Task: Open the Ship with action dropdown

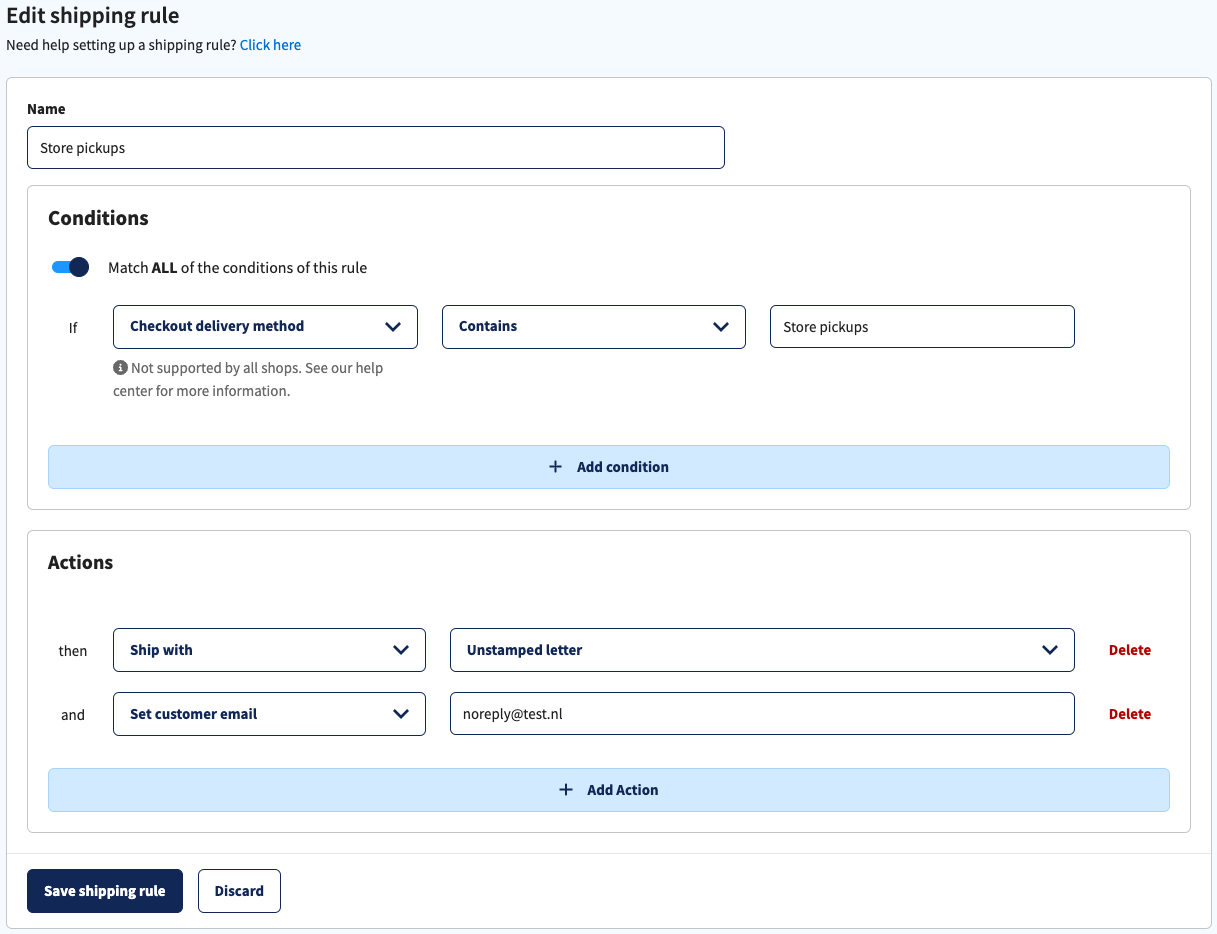Action: (269, 650)
